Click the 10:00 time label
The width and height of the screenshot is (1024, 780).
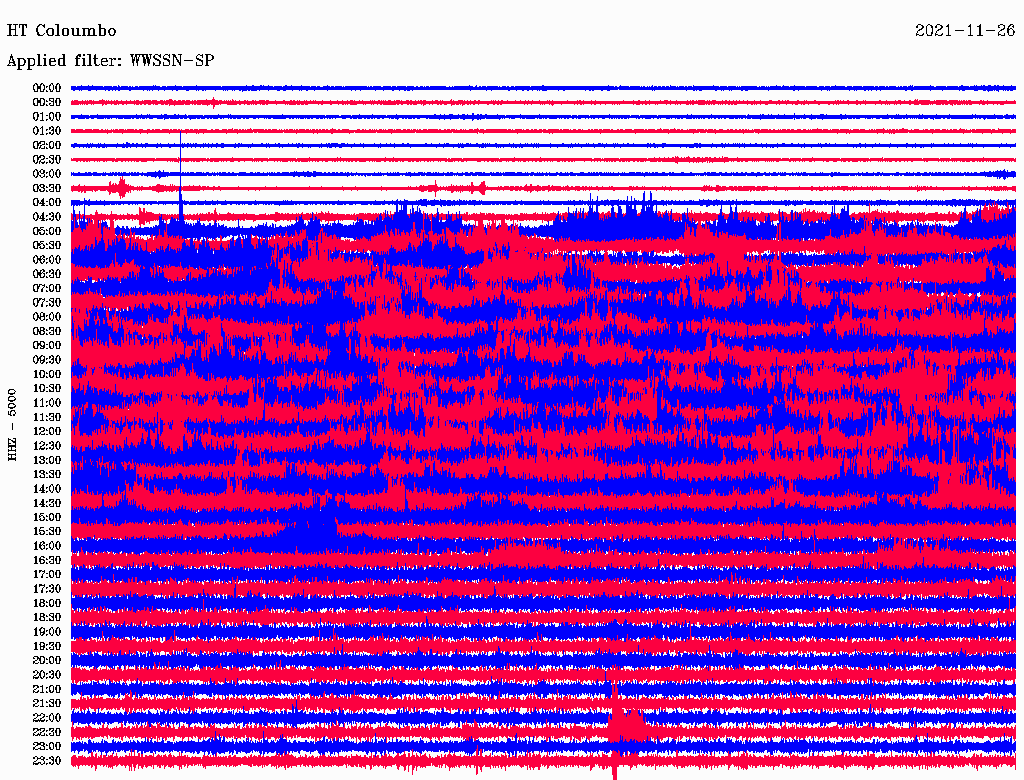coord(47,374)
